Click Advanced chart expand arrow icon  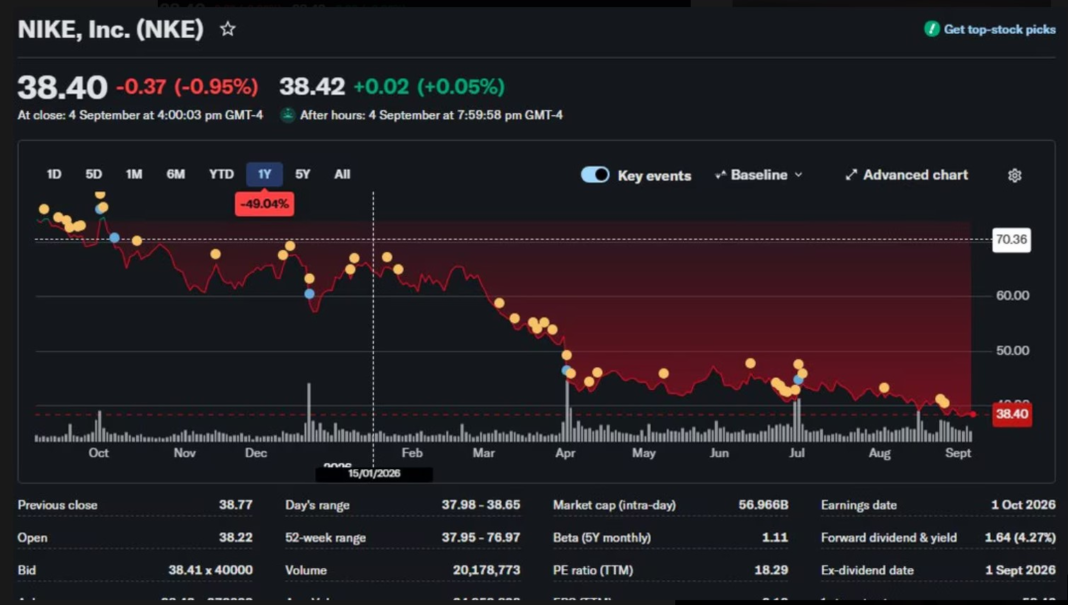(x=851, y=175)
